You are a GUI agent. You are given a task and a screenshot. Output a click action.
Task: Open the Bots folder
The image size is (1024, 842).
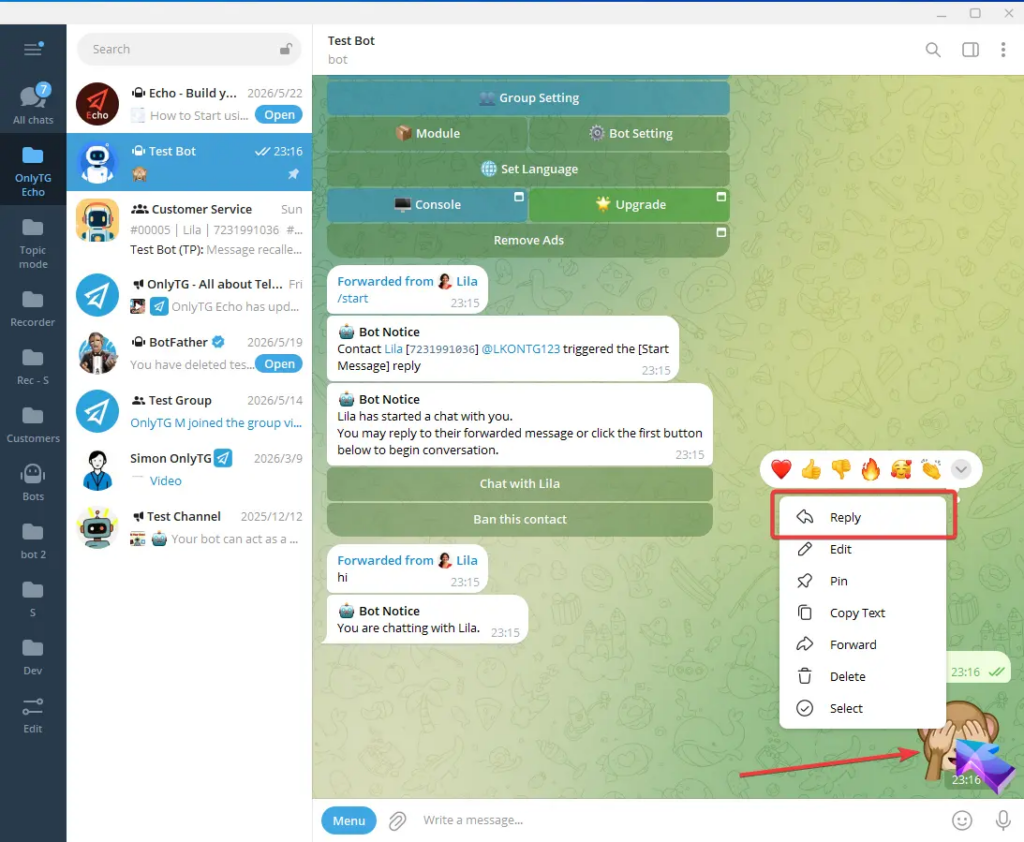tap(33, 483)
